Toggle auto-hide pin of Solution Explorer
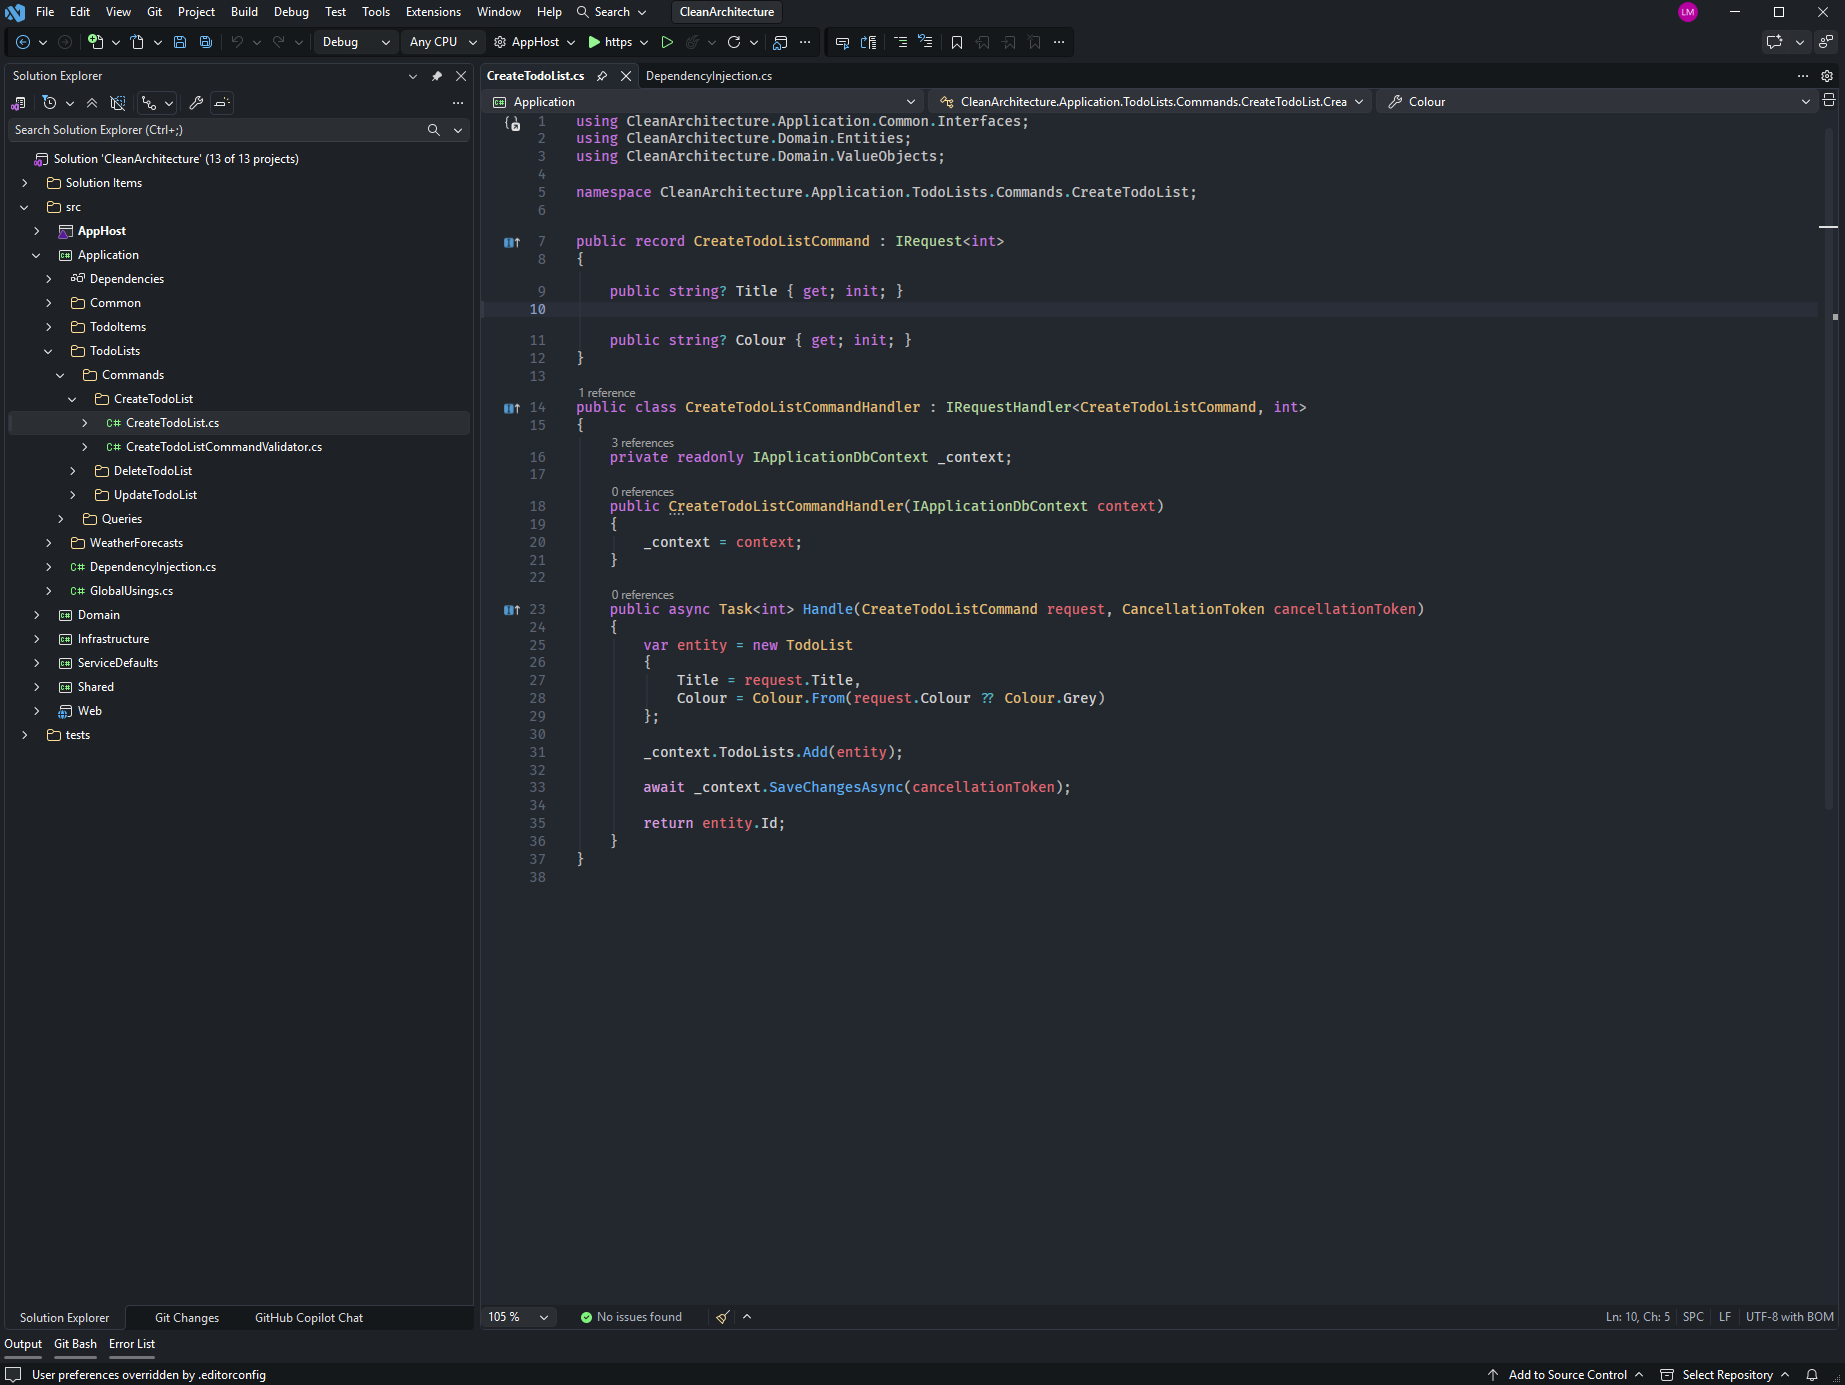Screen dimensions: 1845x1385 click(437, 76)
